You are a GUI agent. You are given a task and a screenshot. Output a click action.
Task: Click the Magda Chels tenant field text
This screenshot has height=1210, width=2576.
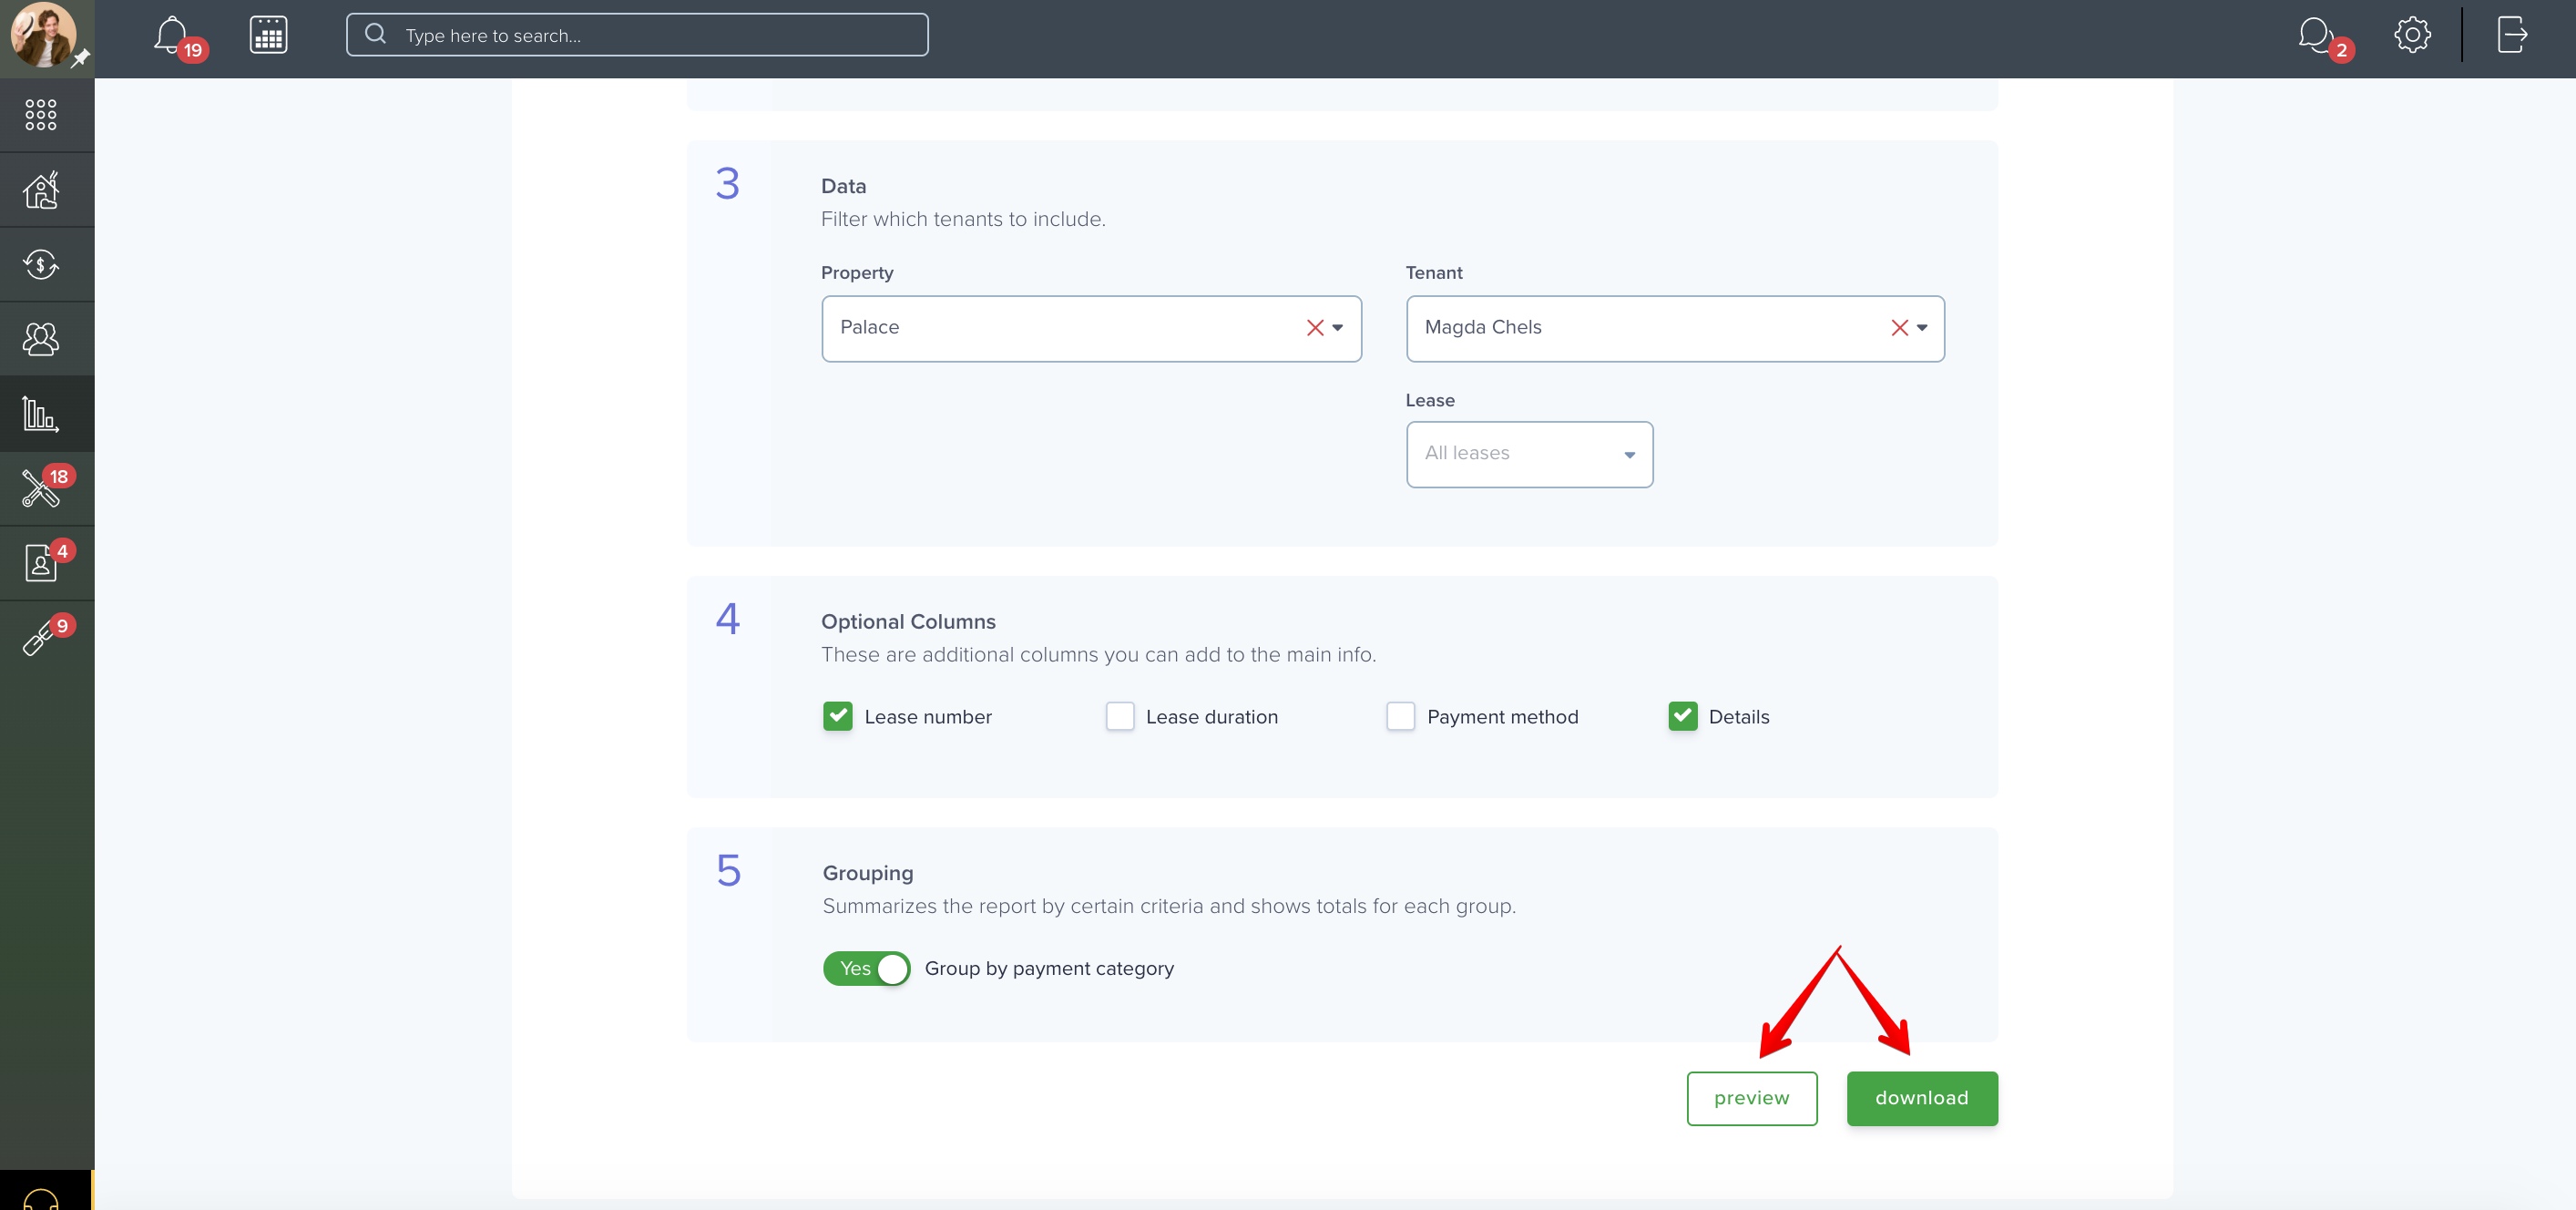coord(1483,328)
